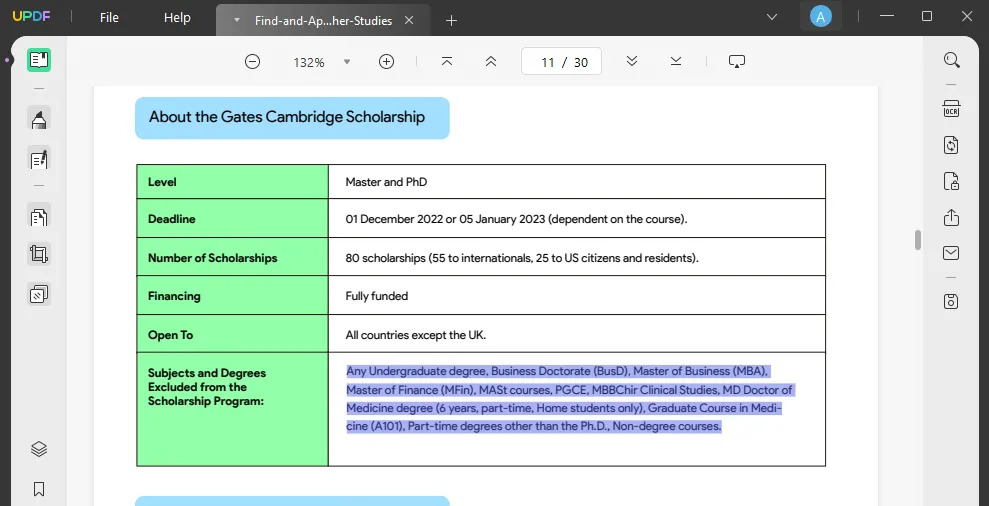The image size is (989, 506).
Task: Send file by email icon
Action: click(x=951, y=254)
